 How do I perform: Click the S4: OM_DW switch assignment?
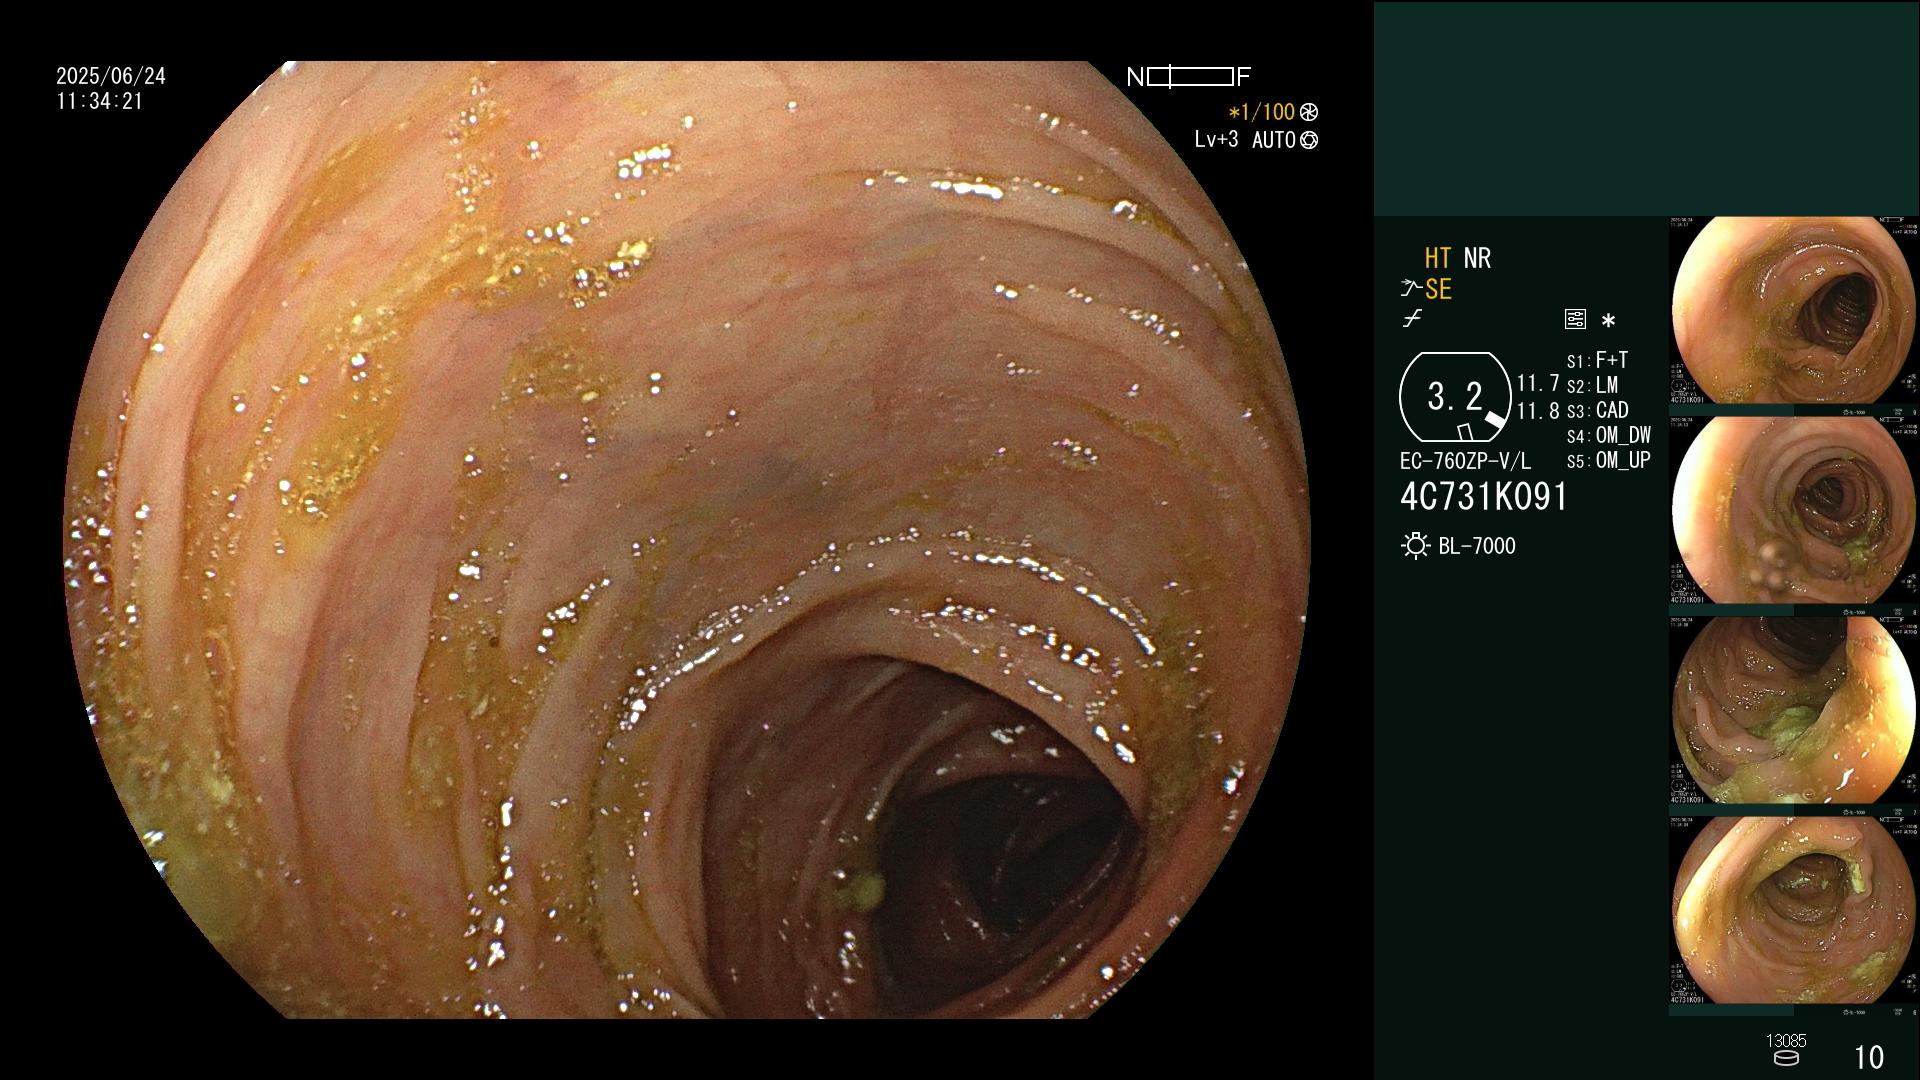pyautogui.click(x=1609, y=435)
